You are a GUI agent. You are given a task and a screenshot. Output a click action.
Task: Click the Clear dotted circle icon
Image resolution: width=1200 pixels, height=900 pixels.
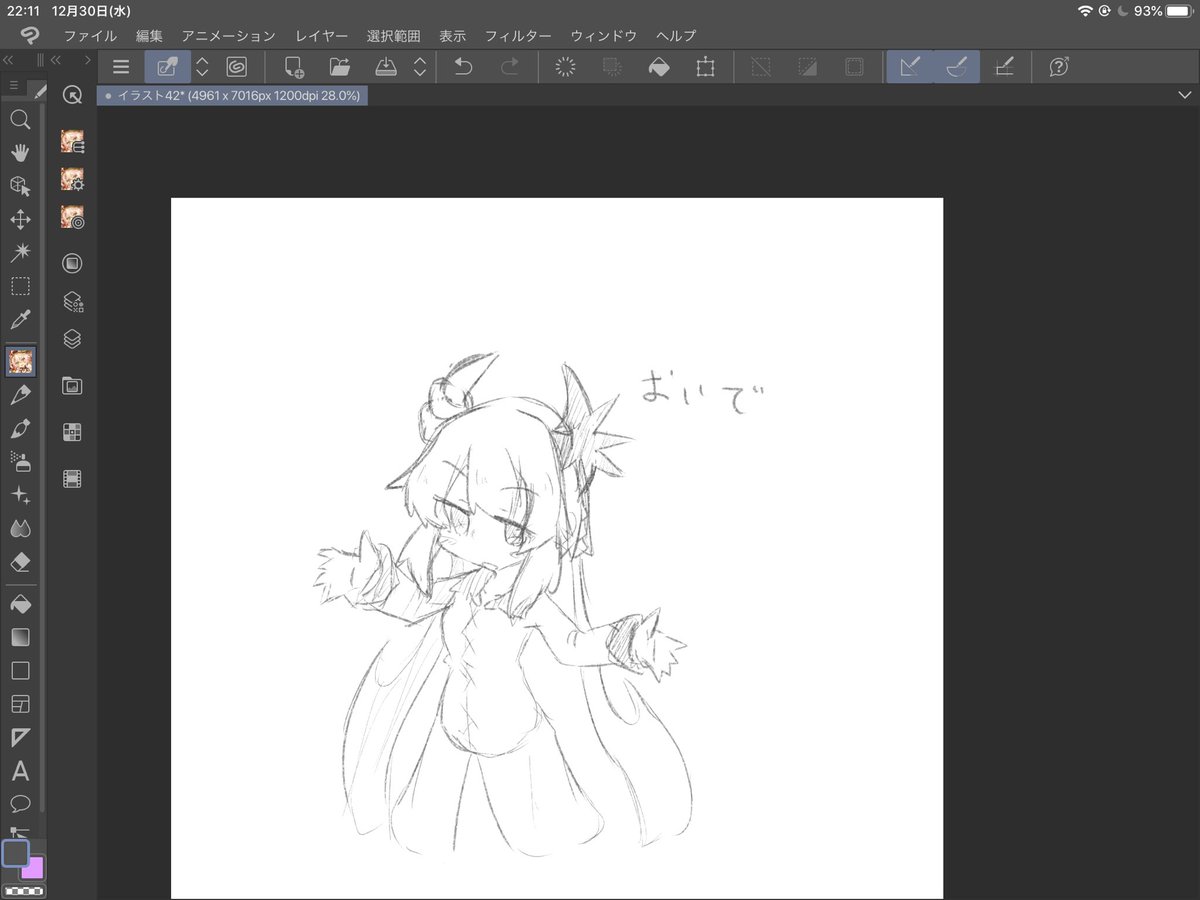565,67
